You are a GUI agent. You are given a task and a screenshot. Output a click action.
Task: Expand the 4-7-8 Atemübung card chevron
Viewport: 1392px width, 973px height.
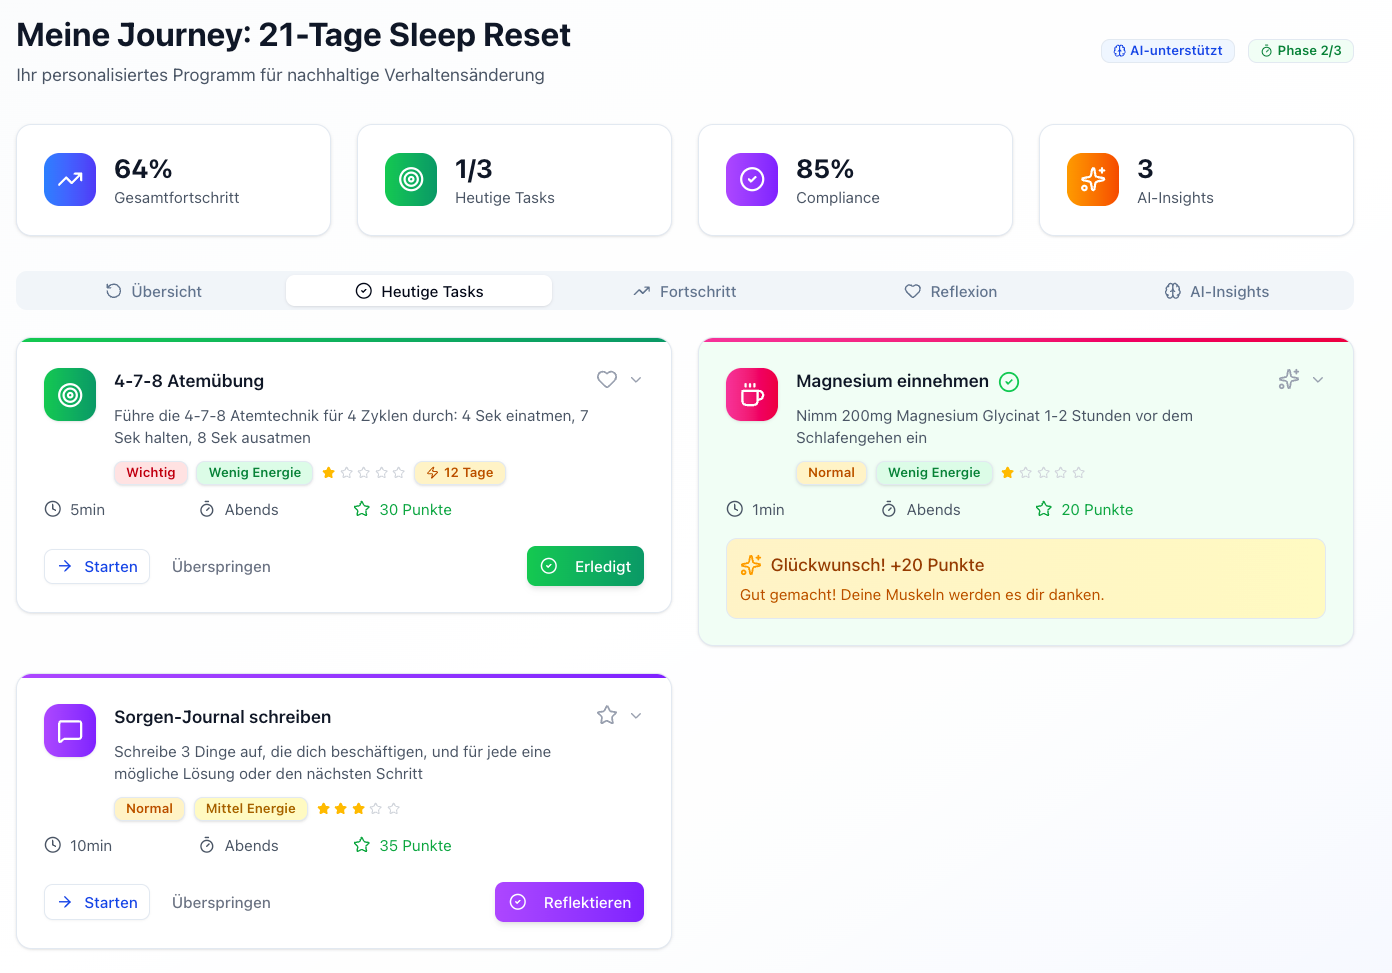[x=634, y=380]
